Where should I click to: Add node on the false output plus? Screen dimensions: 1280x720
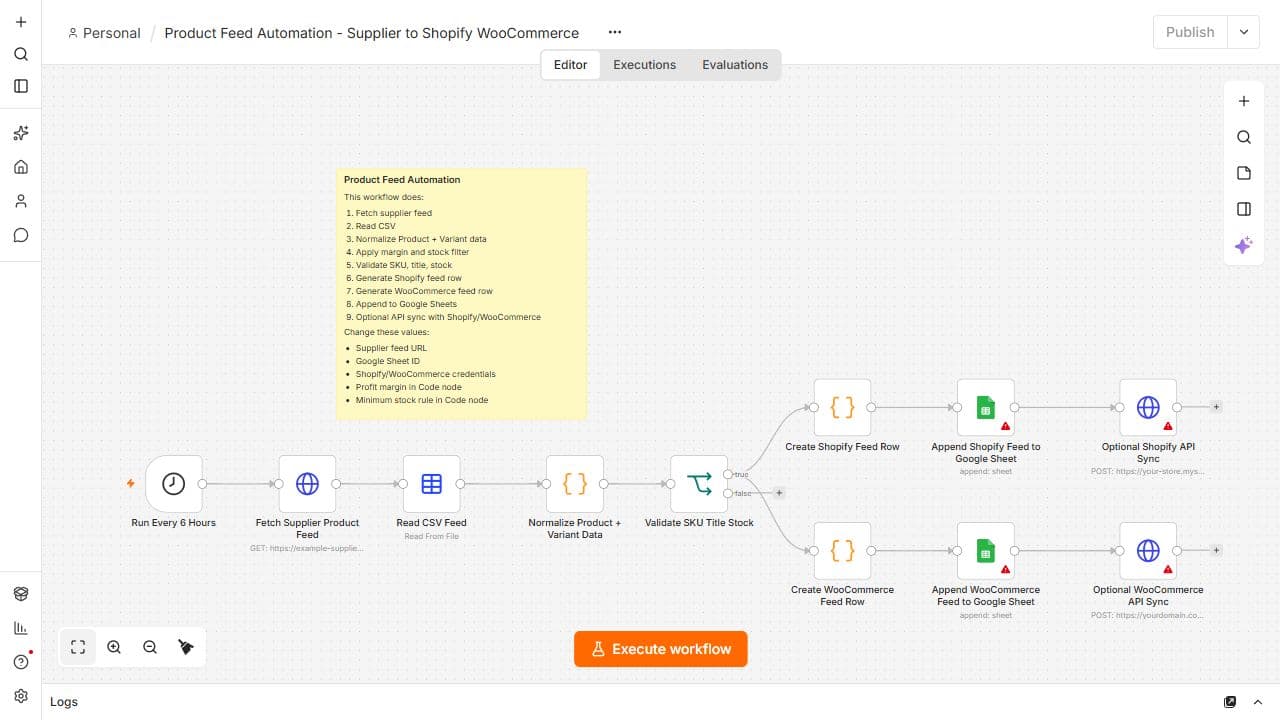point(779,493)
